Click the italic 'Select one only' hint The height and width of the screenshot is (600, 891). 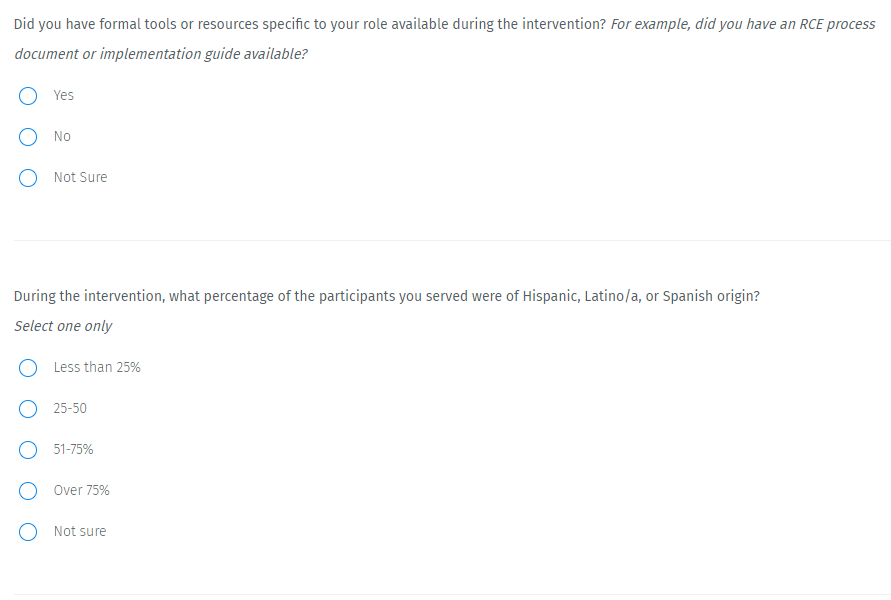pyautogui.click(x=63, y=326)
